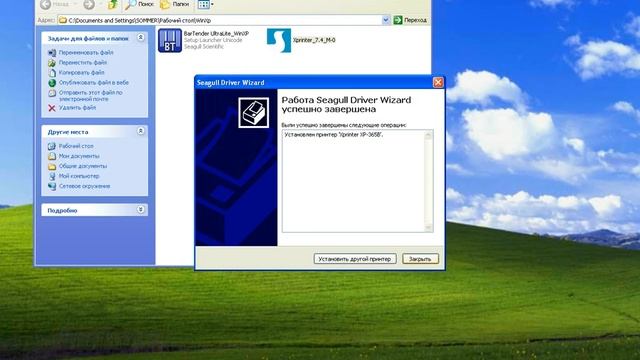Viewport: 640px width, 360px height.
Task: Click the Go (Переход) button
Action: click(410, 20)
